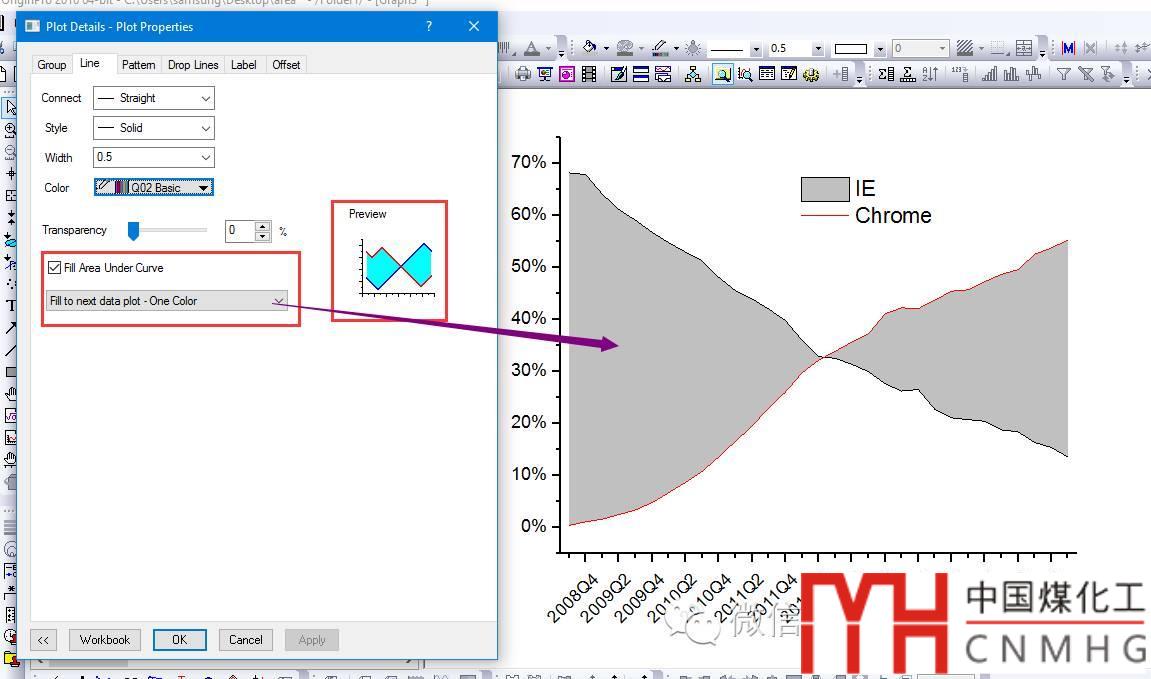Click the line color pencil icon
Screen dimensions: 1151x679
pyautogui.click(x=659, y=47)
